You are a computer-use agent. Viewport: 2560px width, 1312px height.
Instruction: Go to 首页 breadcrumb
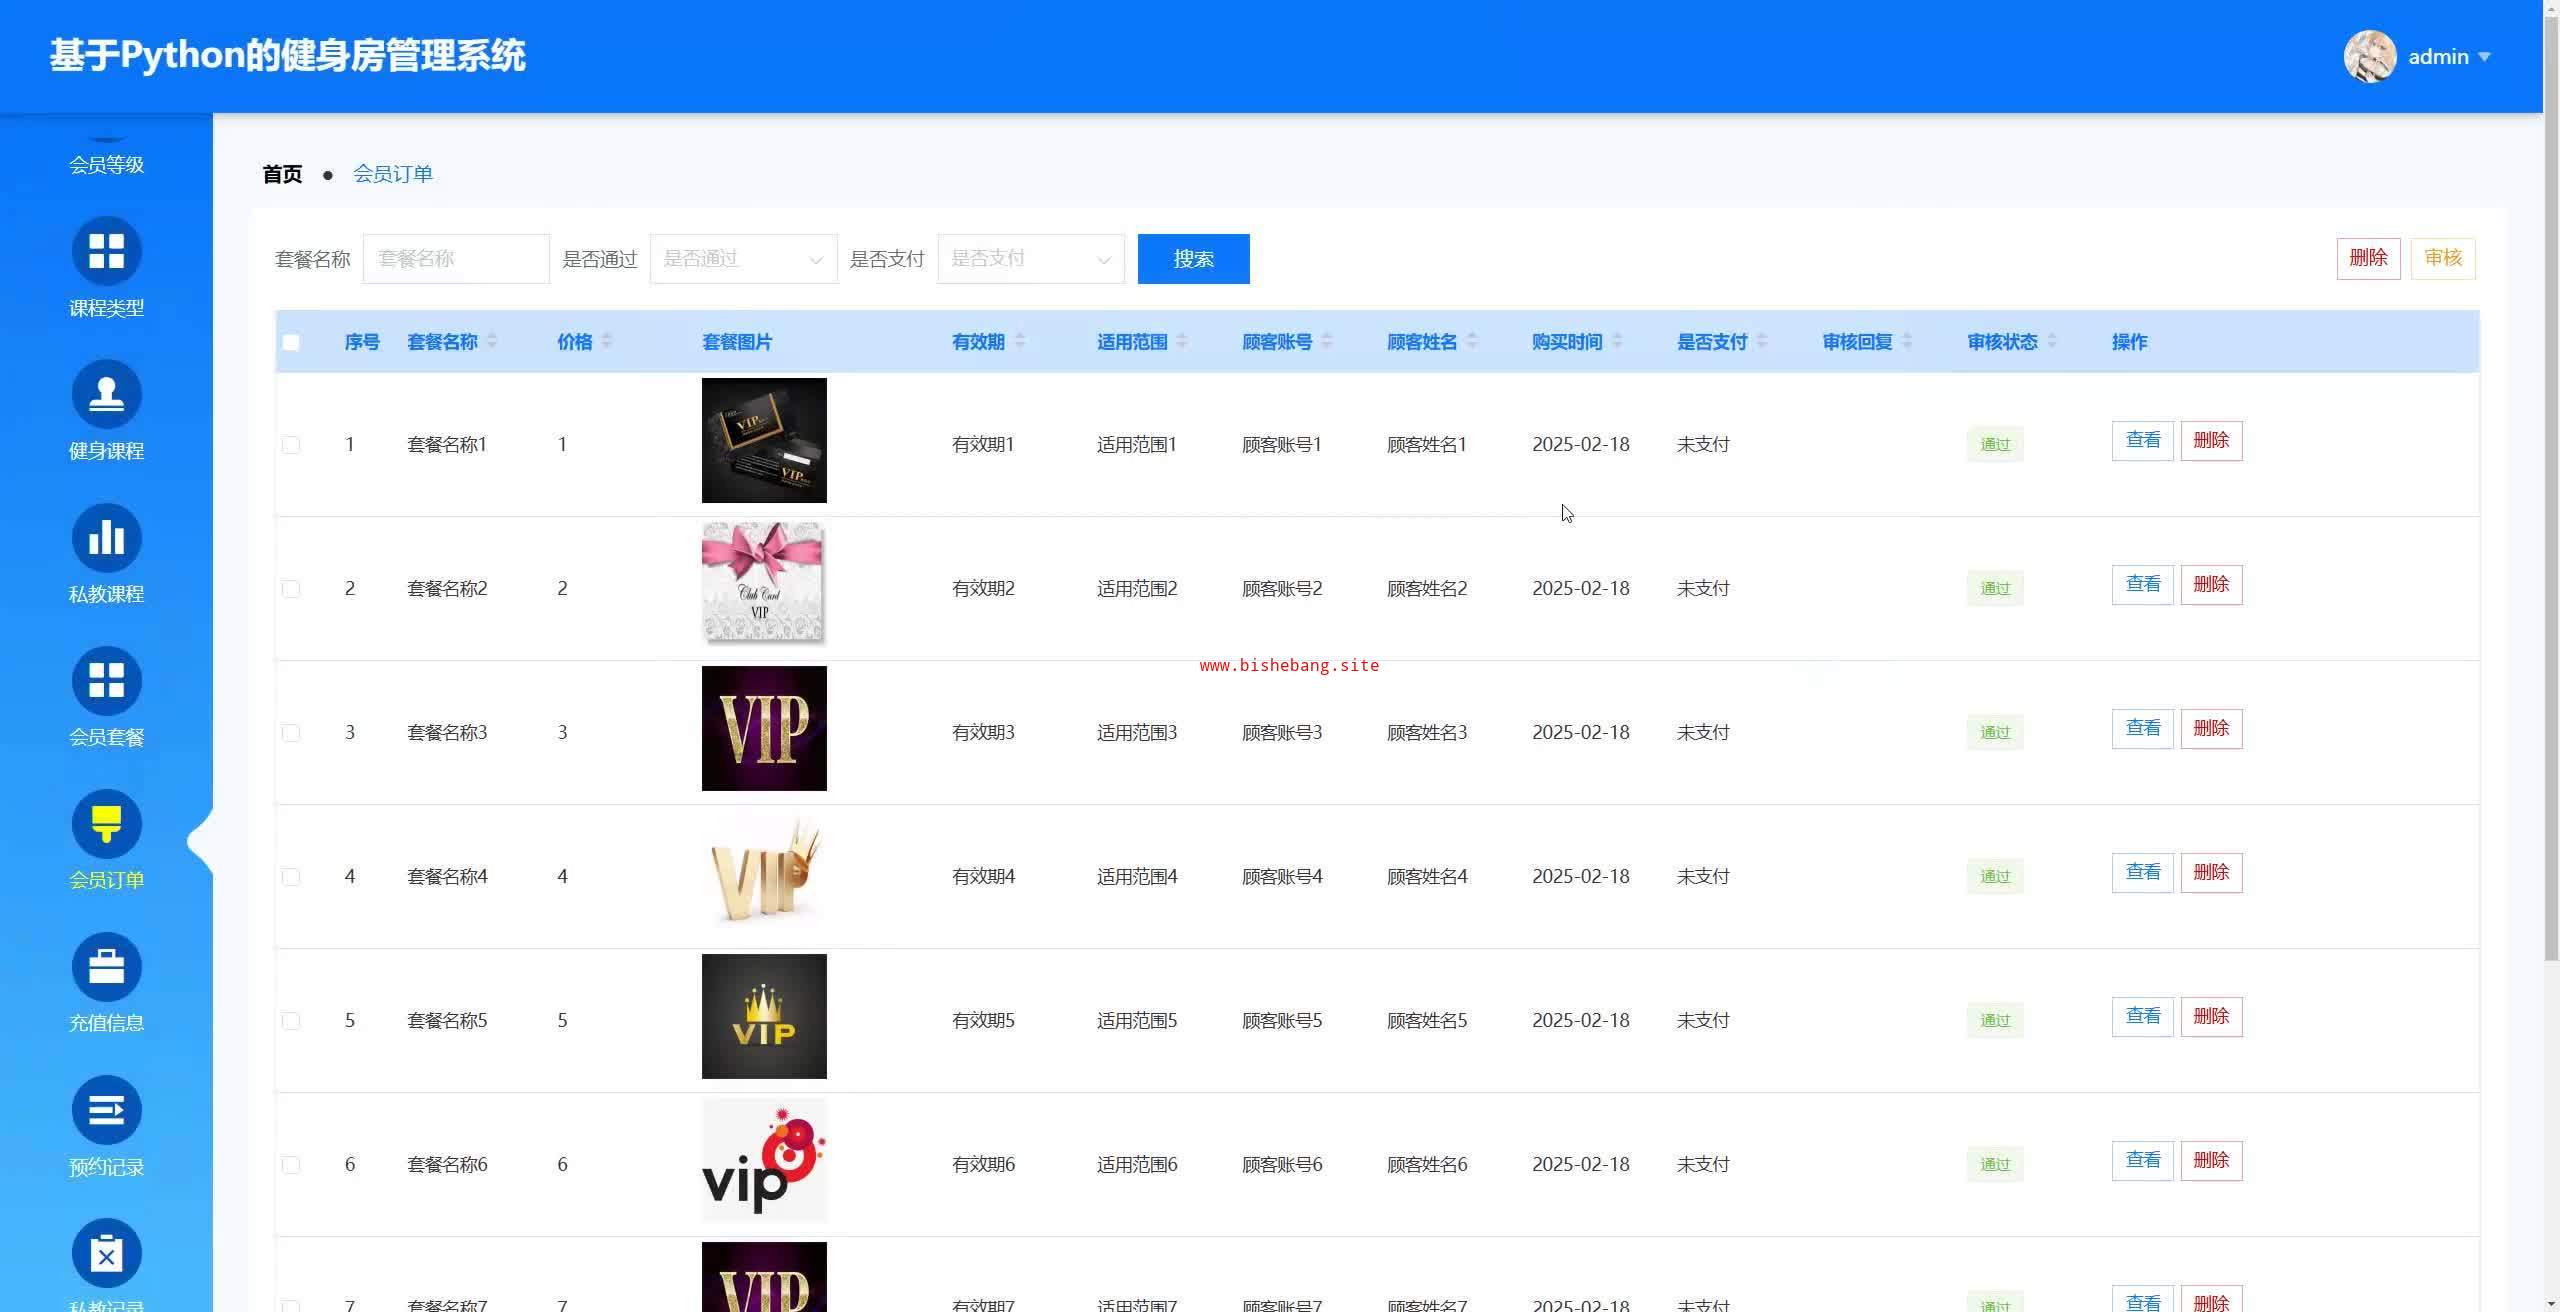tap(282, 174)
